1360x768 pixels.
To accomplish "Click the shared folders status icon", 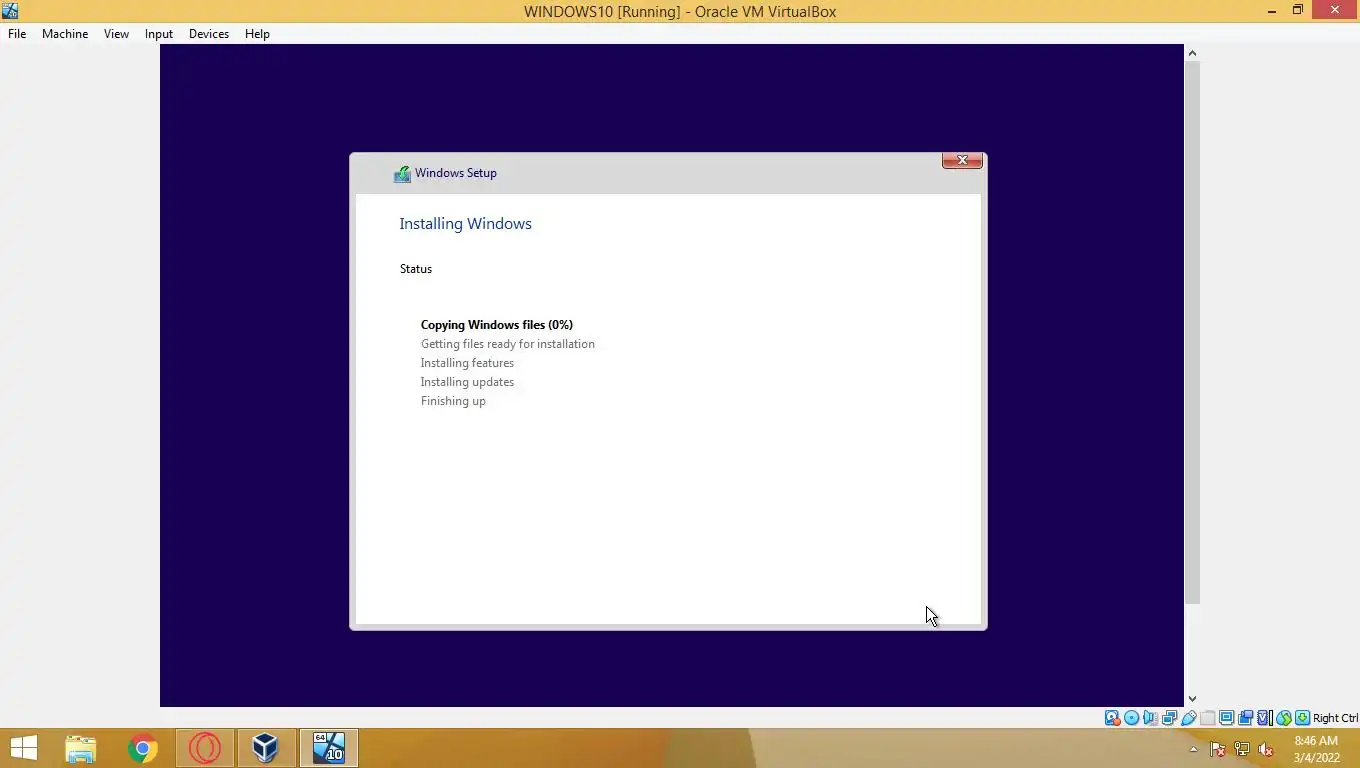I will click(x=1207, y=718).
